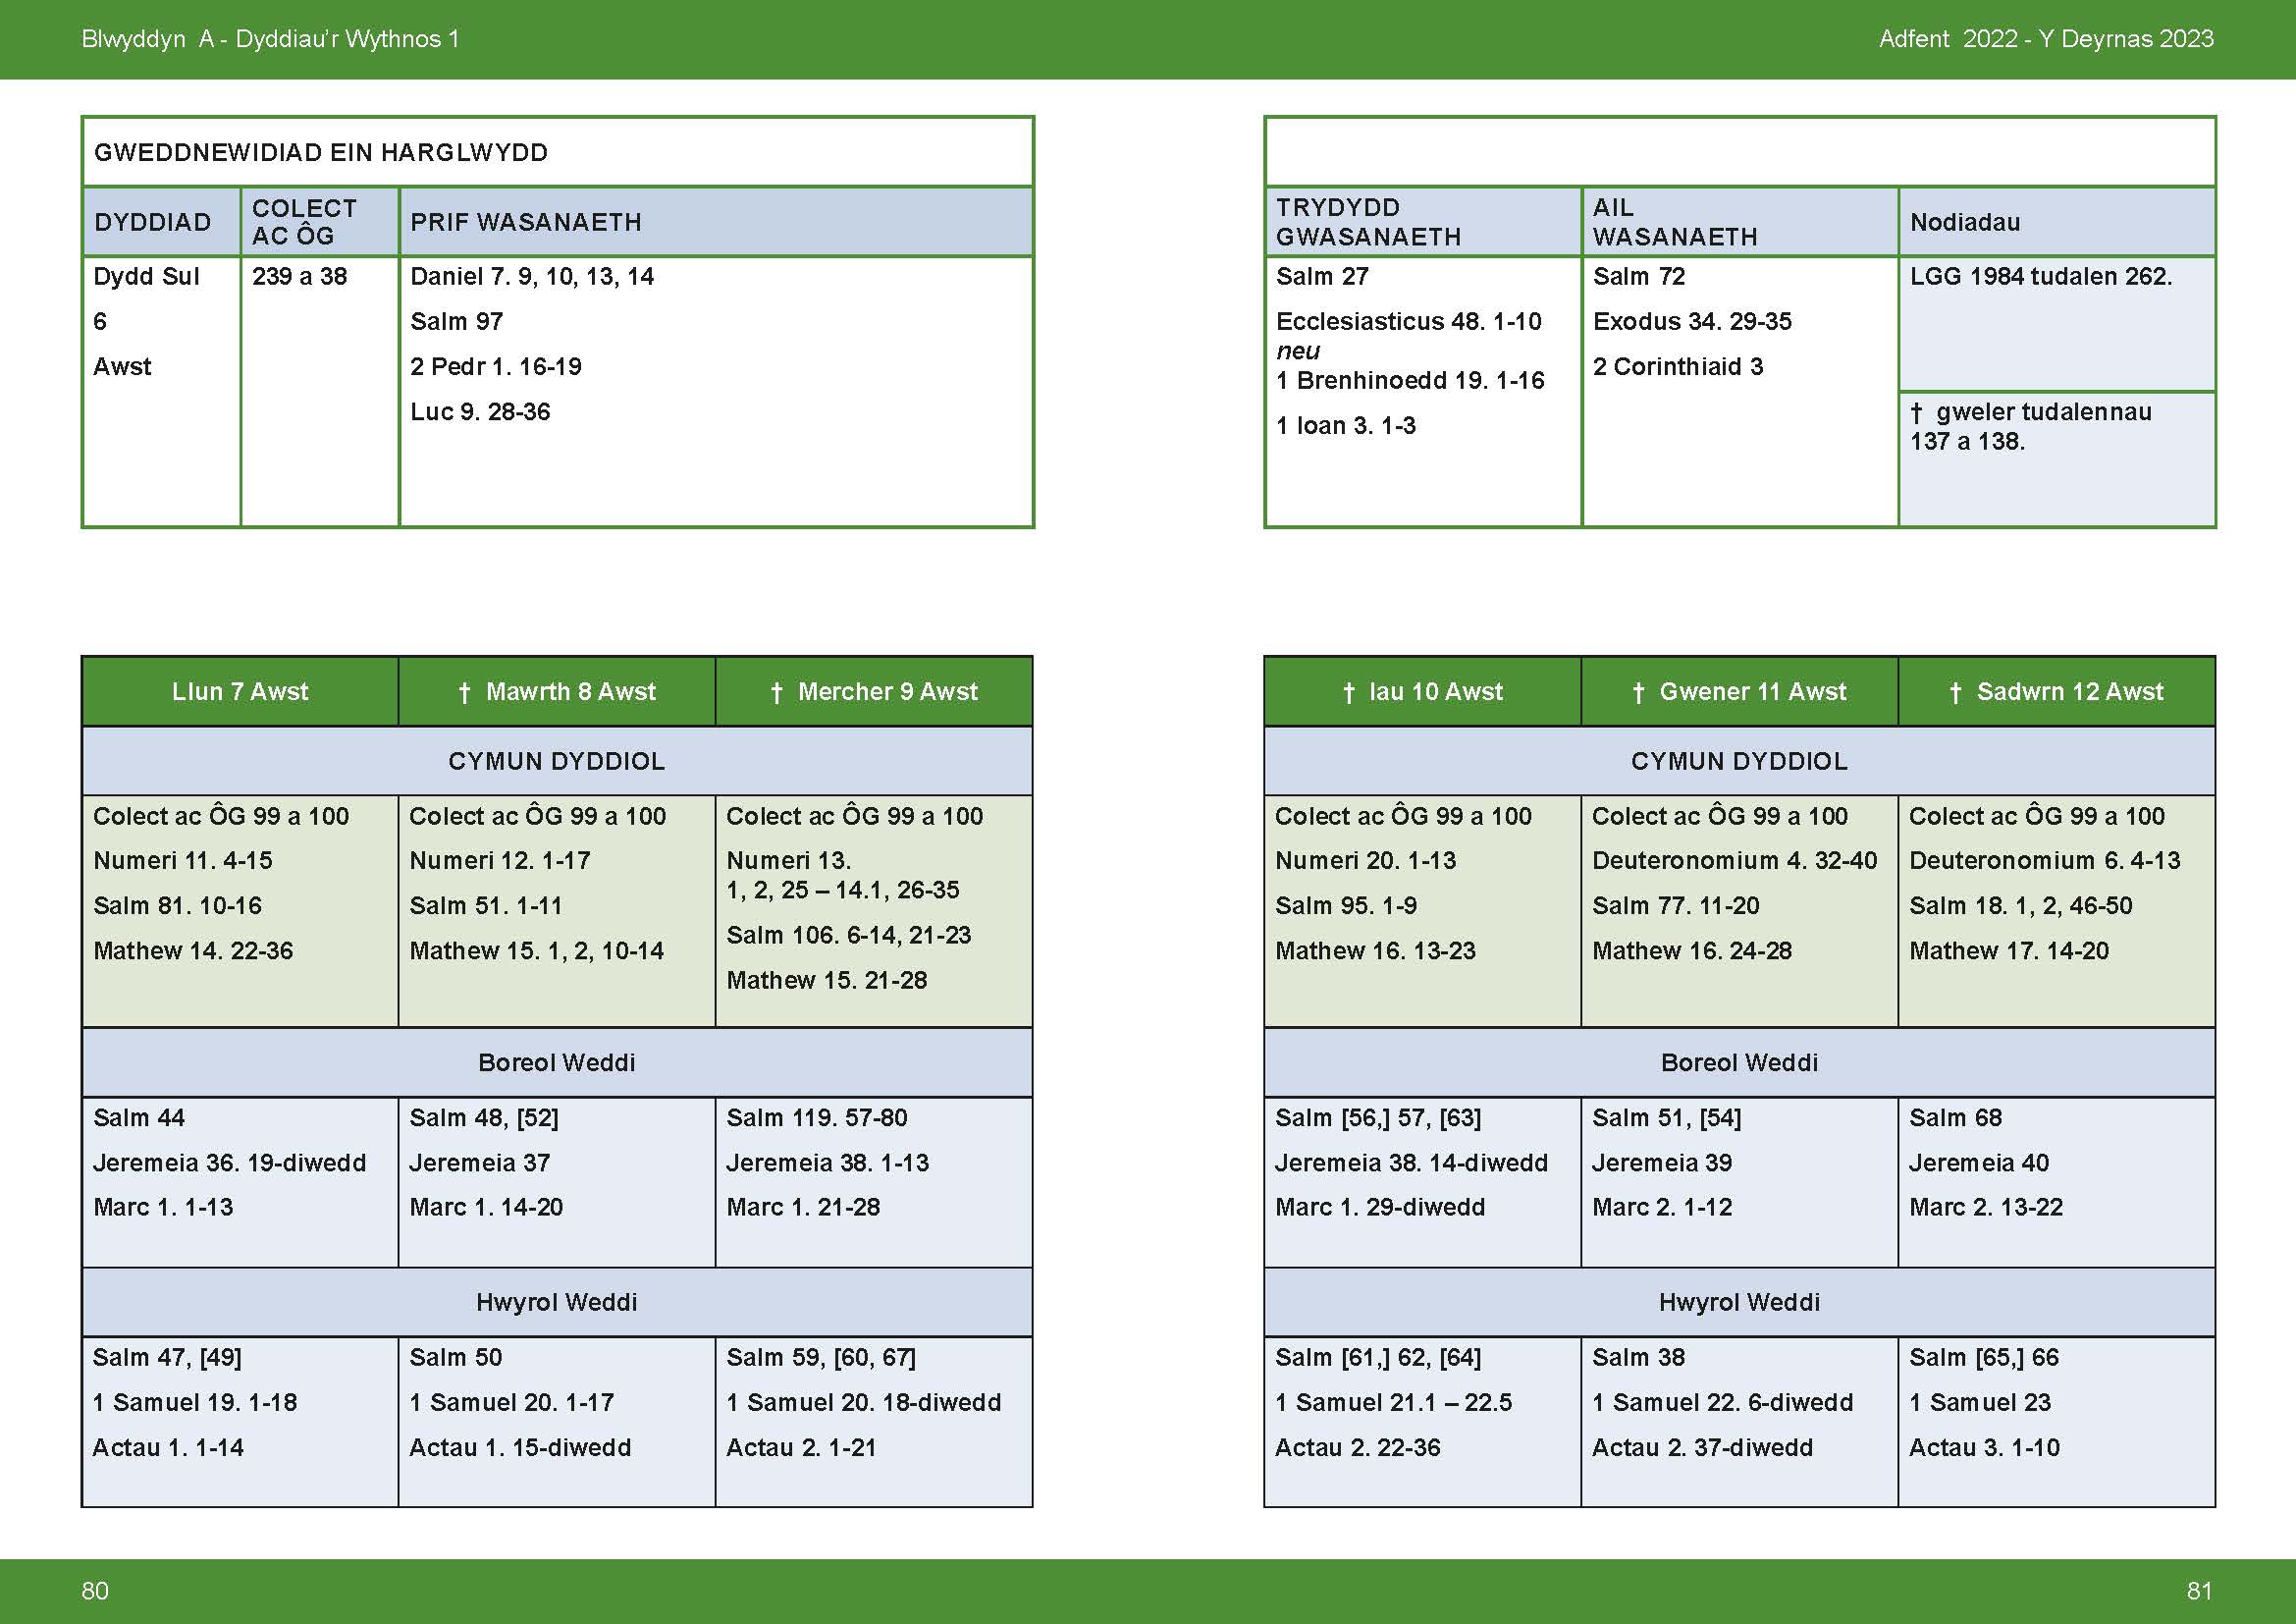The image size is (2296, 1624).
Task: Click the reading 'Deuteronomium 4. 32-40'
Action: pyautogui.click(x=1735, y=860)
